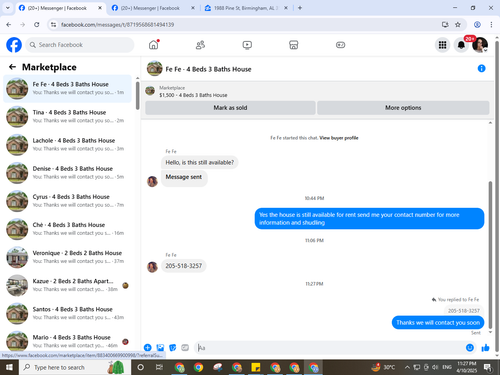The width and height of the screenshot is (500, 375).
Task: Click back arrow next to Marketplace
Action: click(x=12, y=67)
